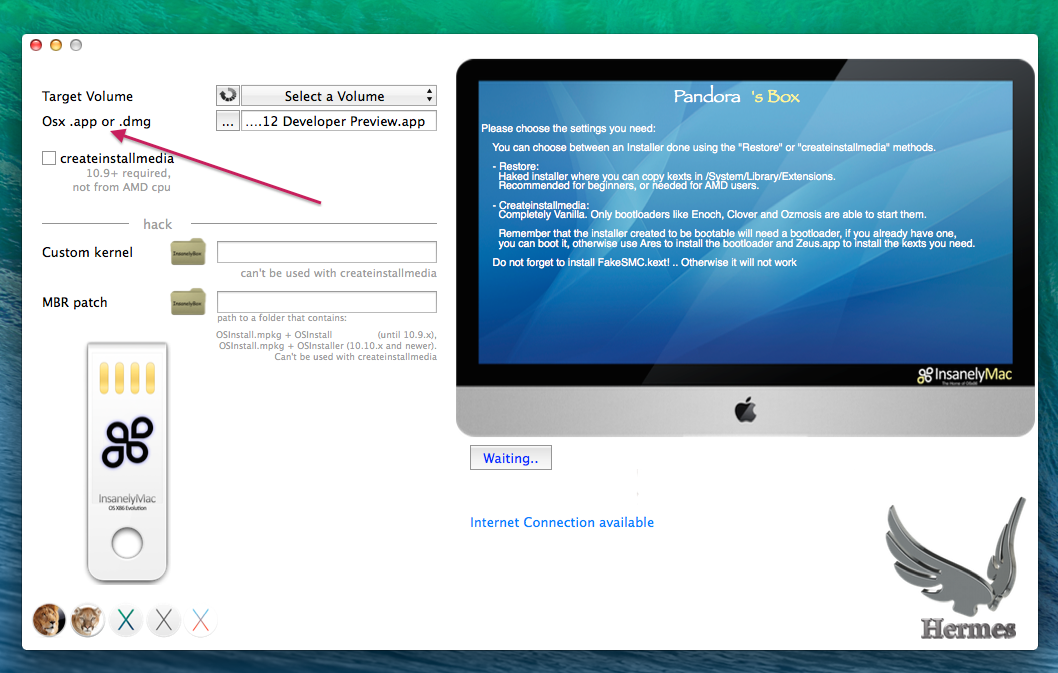Open the Select a Volume dropdown

(x=339, y=96)
